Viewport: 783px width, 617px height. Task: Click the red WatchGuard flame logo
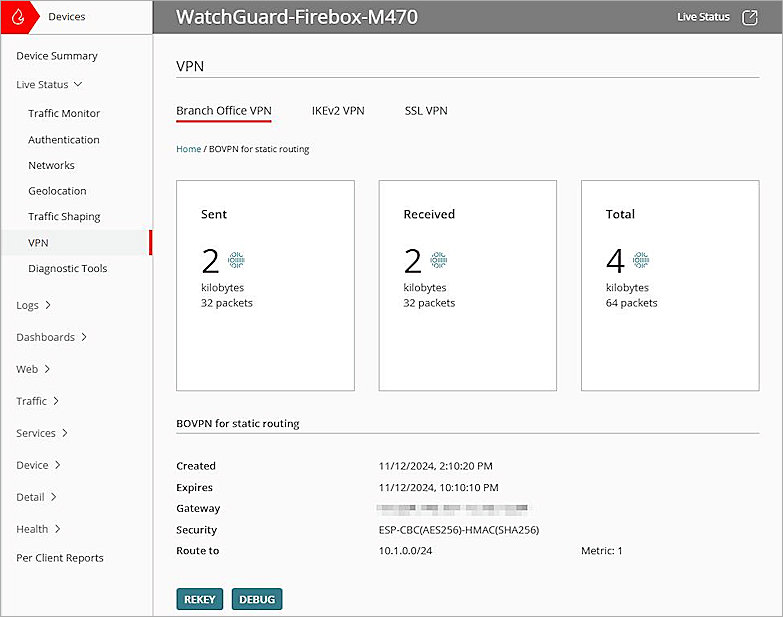(18, 17)
